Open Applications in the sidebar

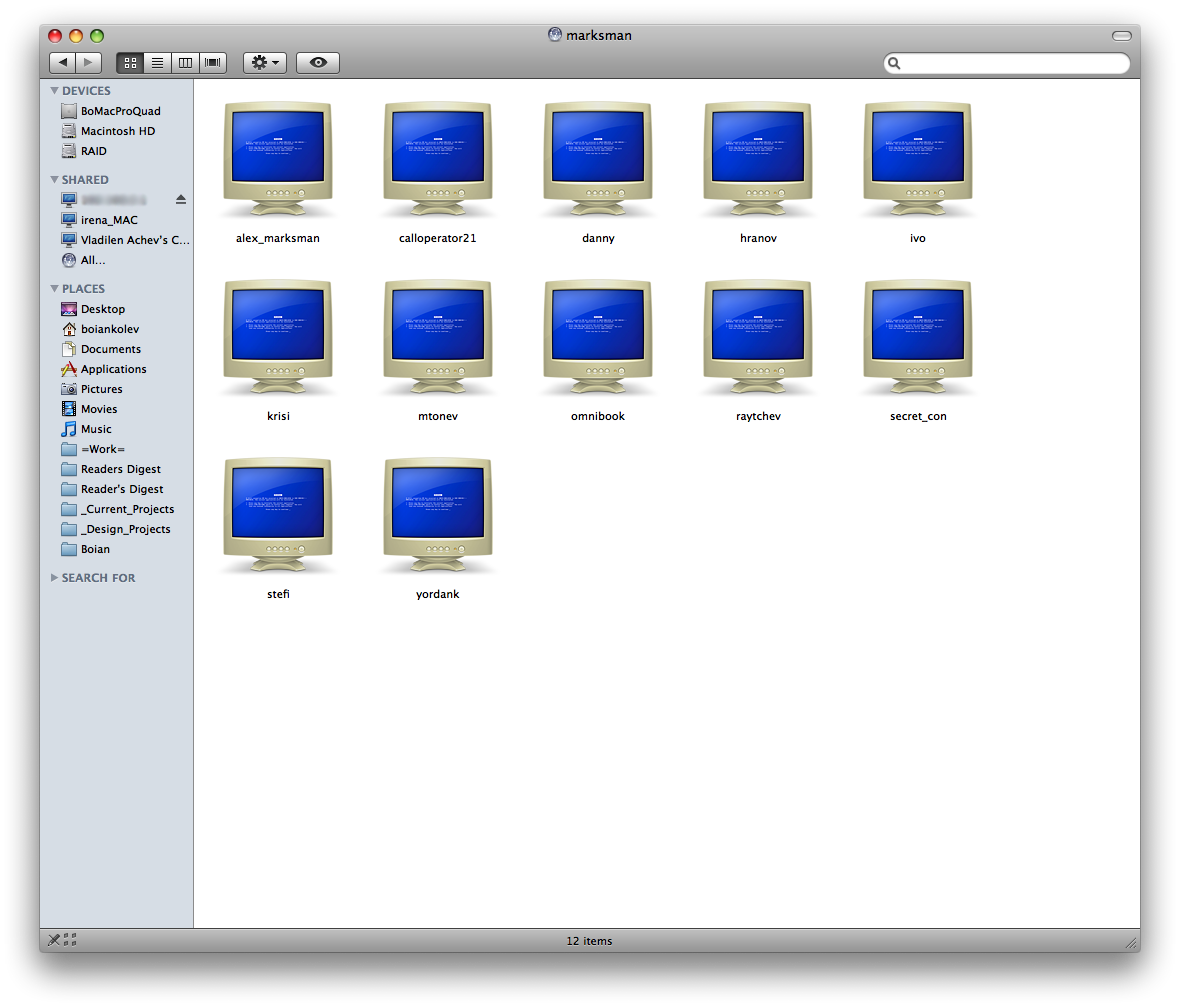pyautogui.click(x=113, y=369)
